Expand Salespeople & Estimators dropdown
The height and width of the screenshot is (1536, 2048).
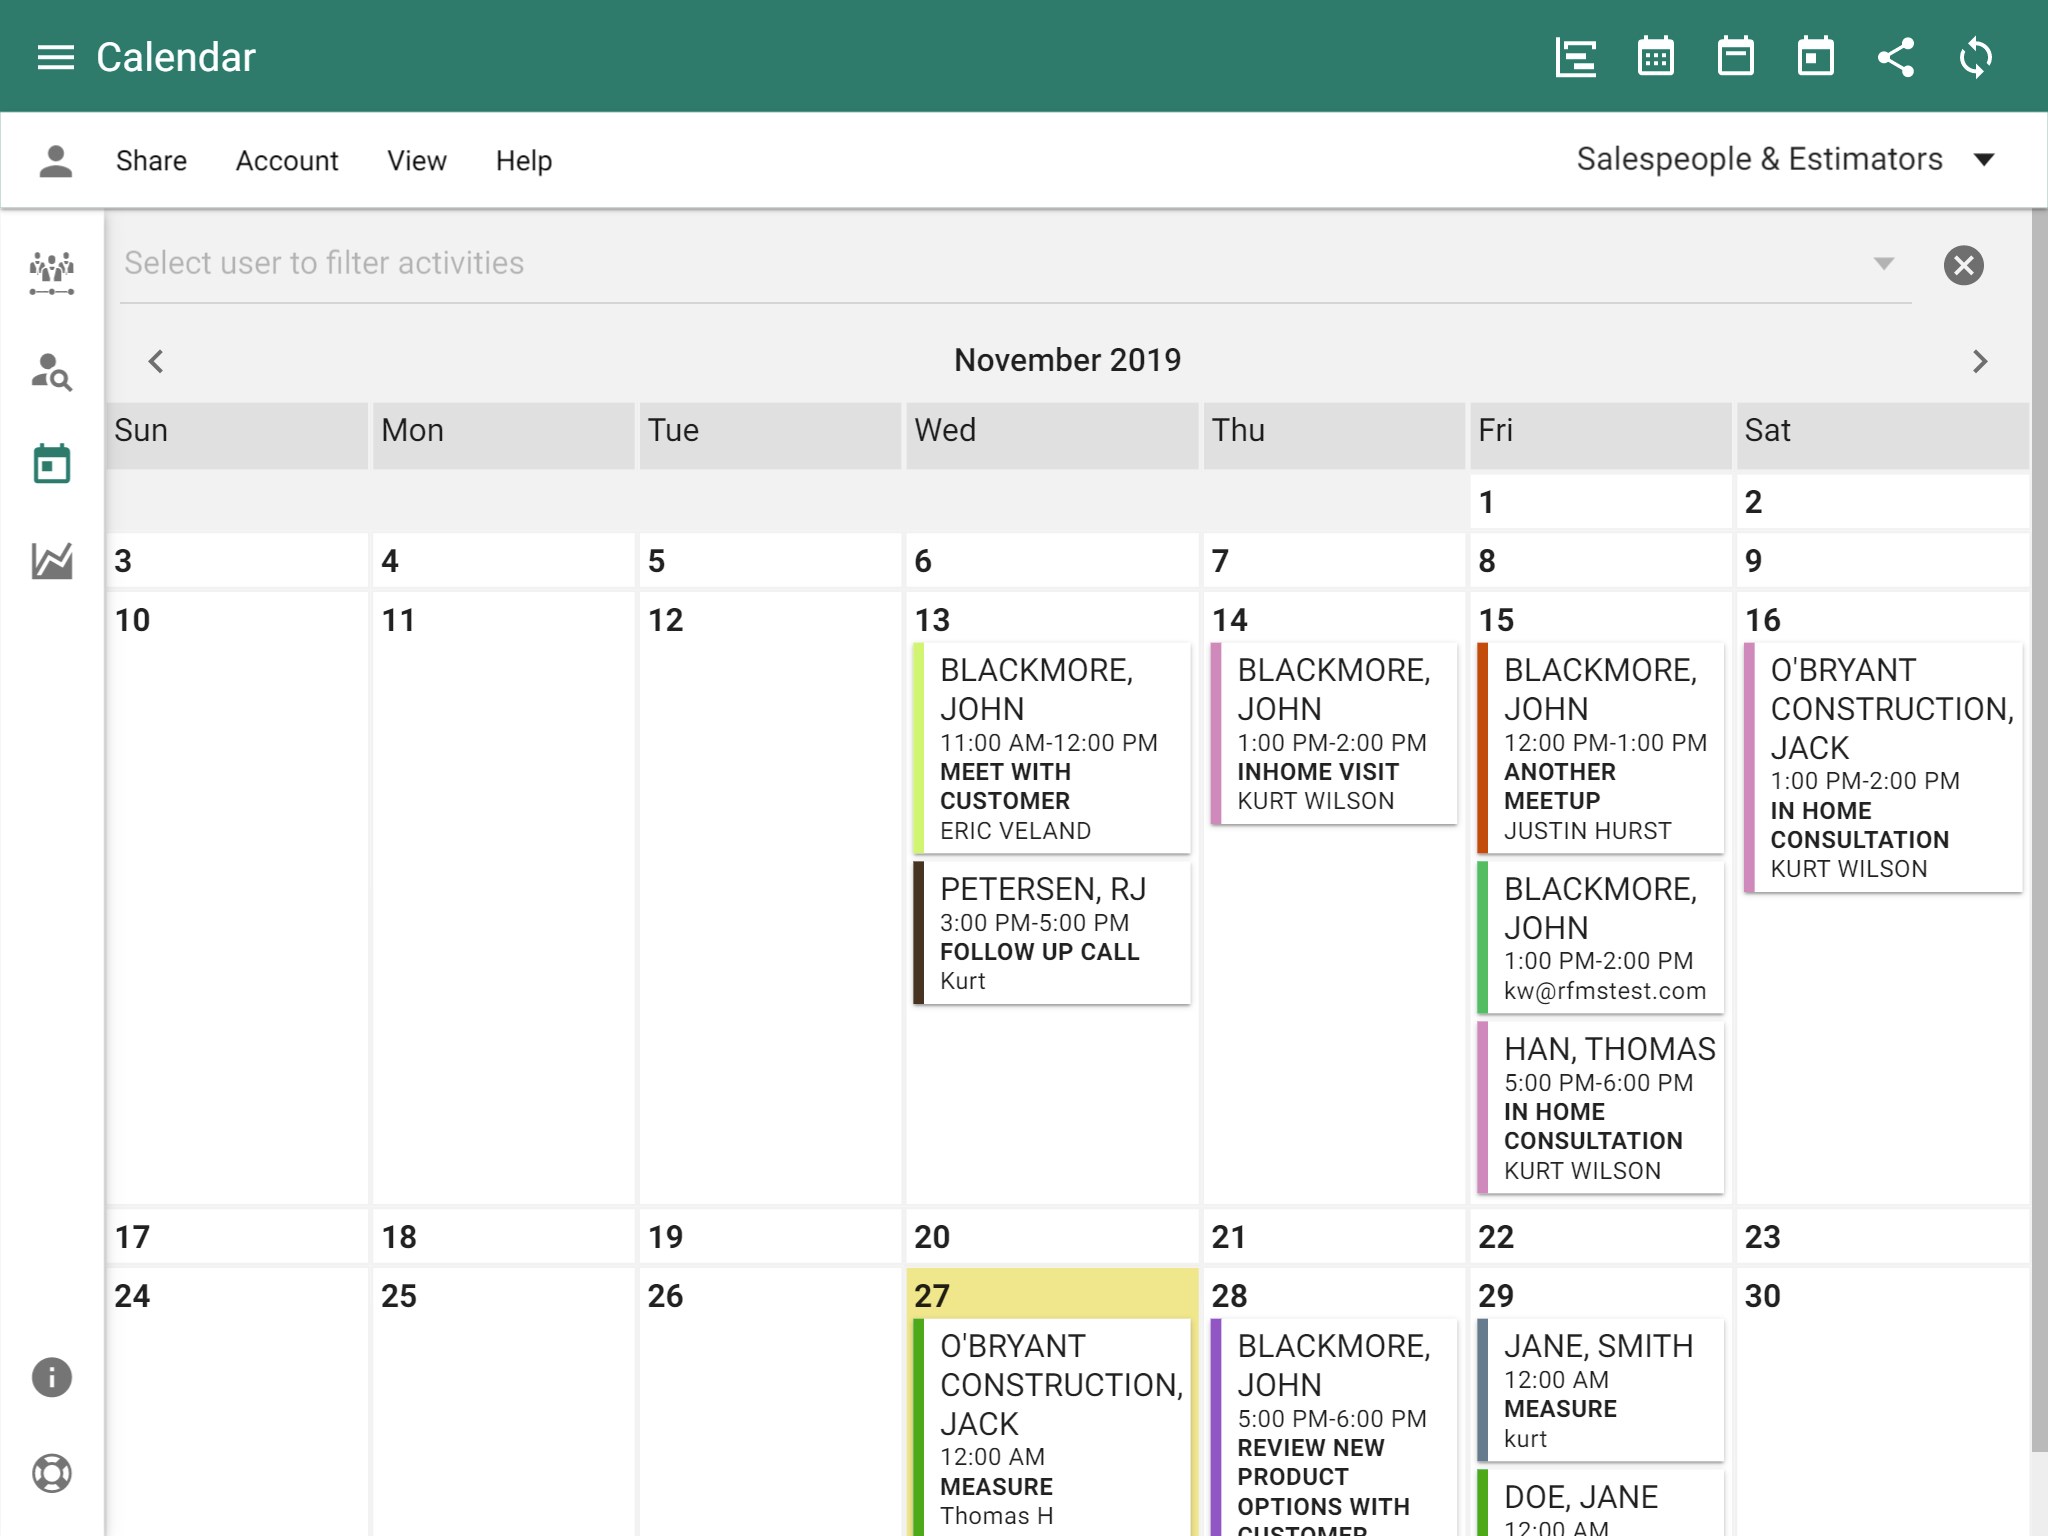coord(1984,160)
